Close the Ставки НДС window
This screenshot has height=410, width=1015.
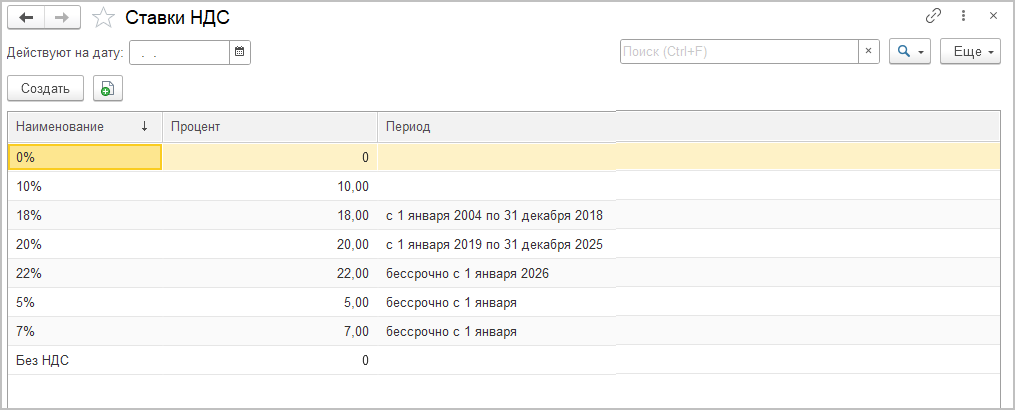pos(993,16)
